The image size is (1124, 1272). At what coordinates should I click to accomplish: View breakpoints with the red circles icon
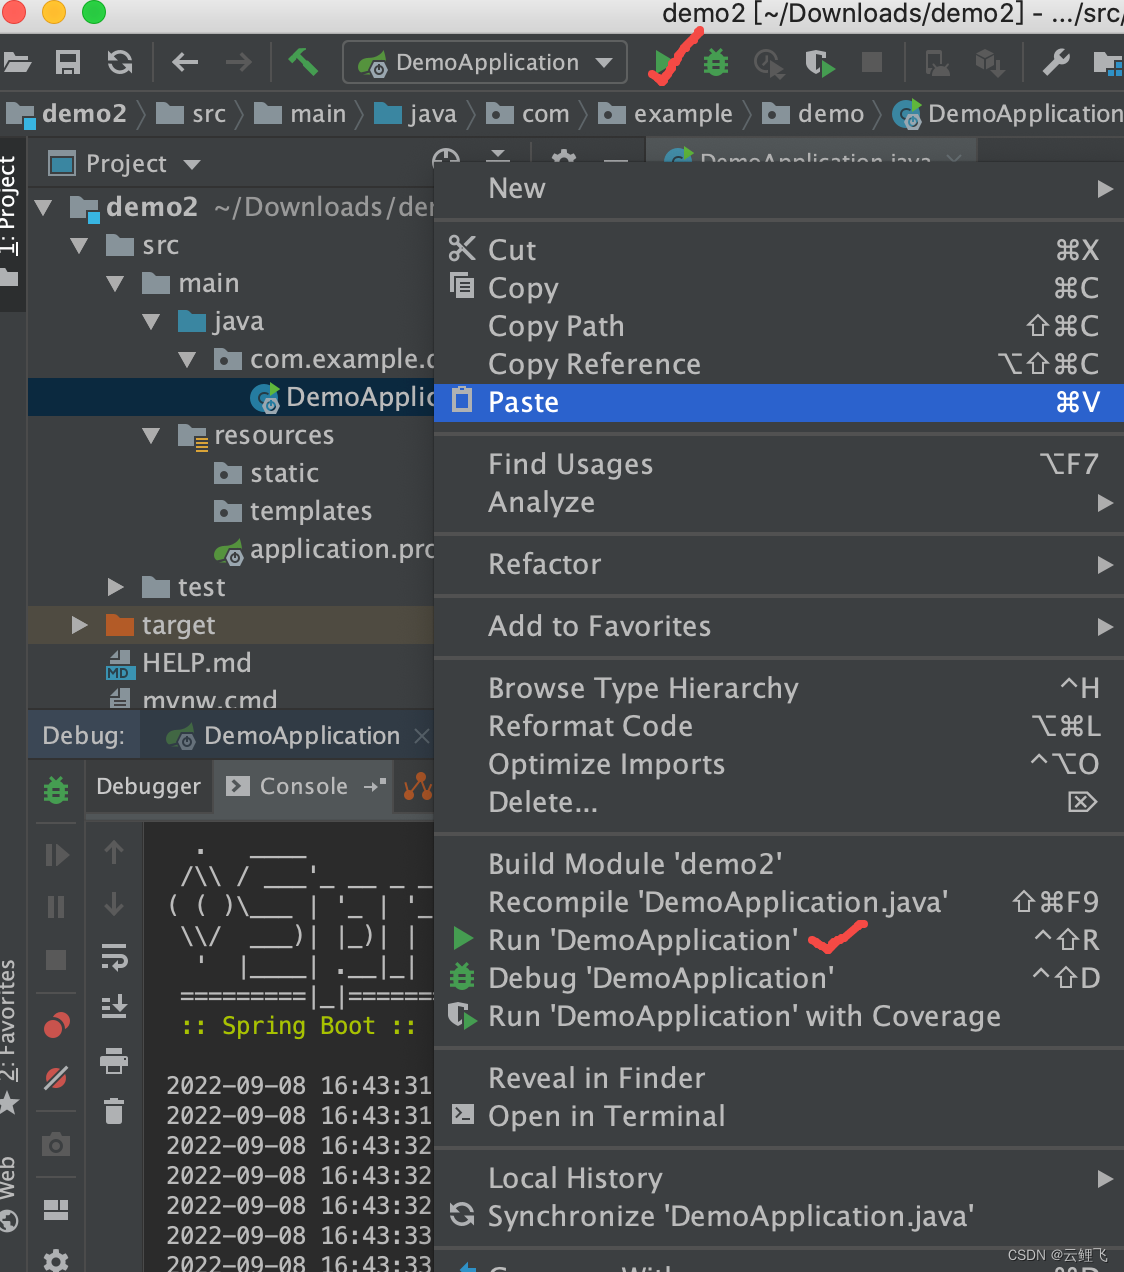click(x=57, y=1025)
